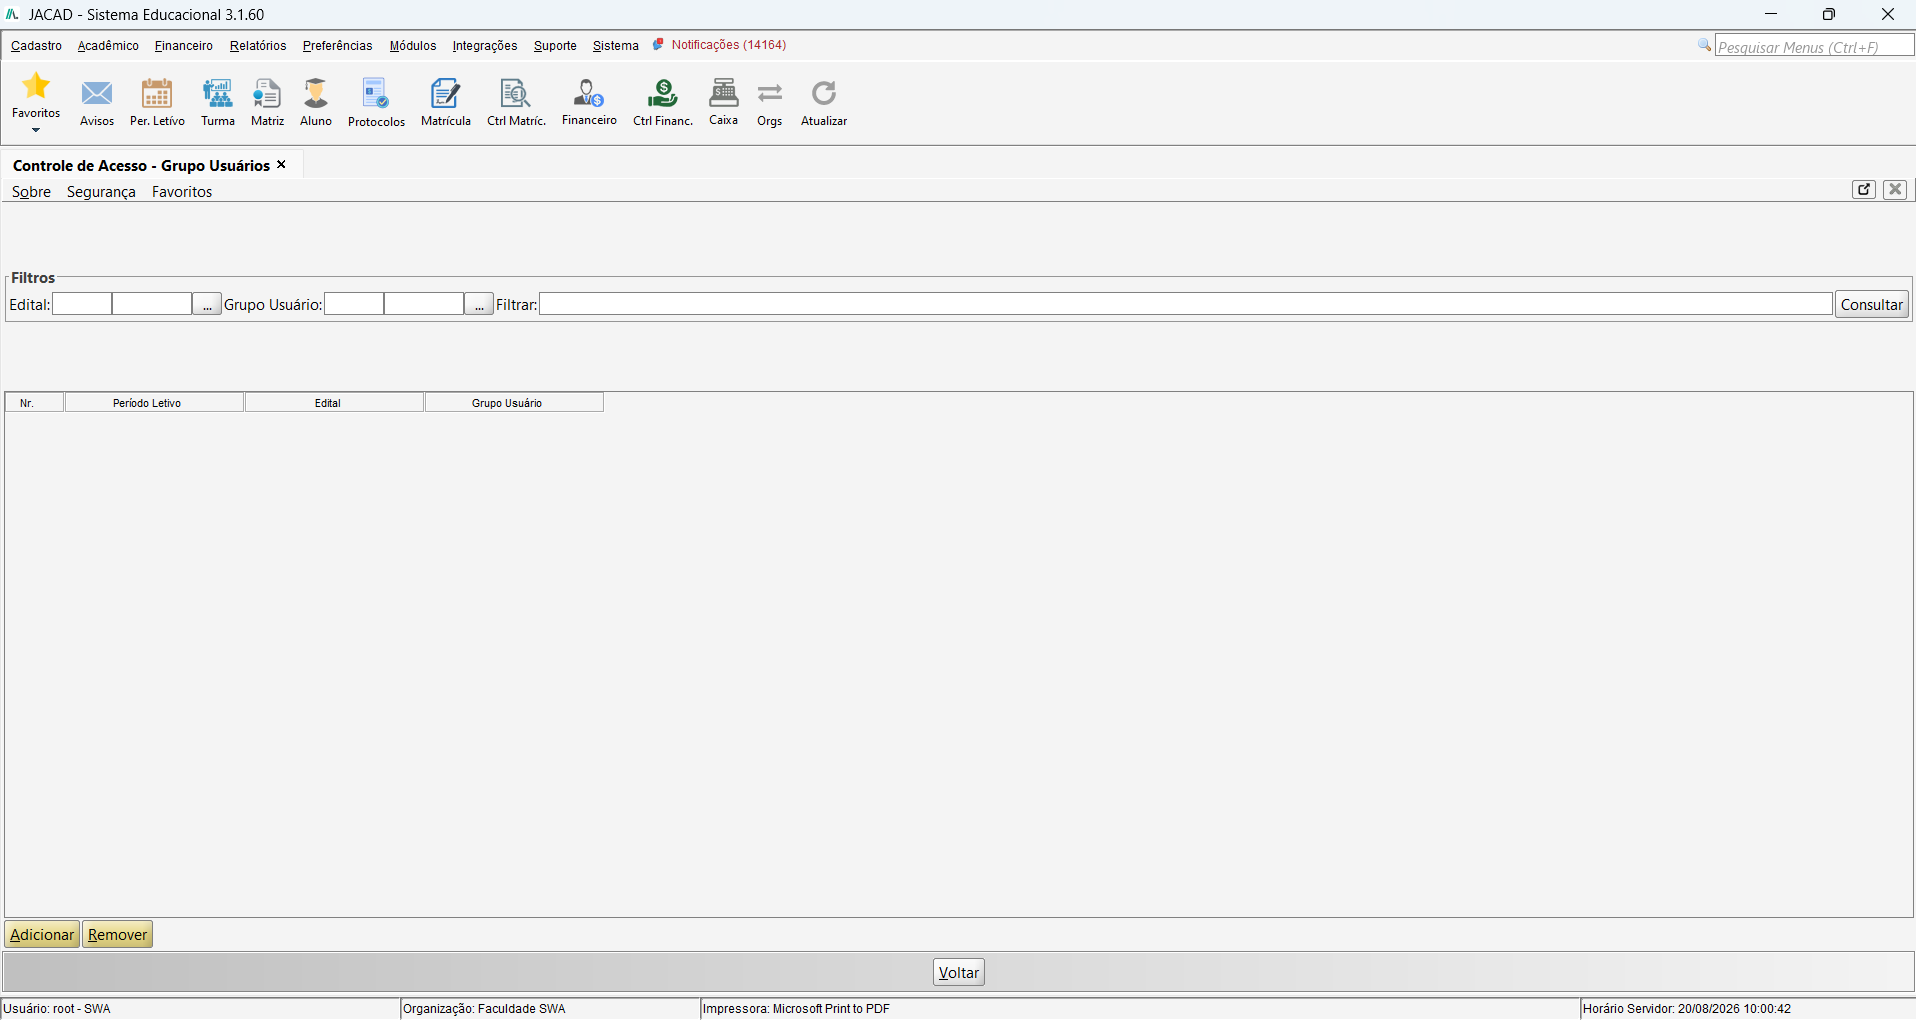Minimize the JACAD window
Viewport: 1916px width, 1020px height.
point(1771,14)
